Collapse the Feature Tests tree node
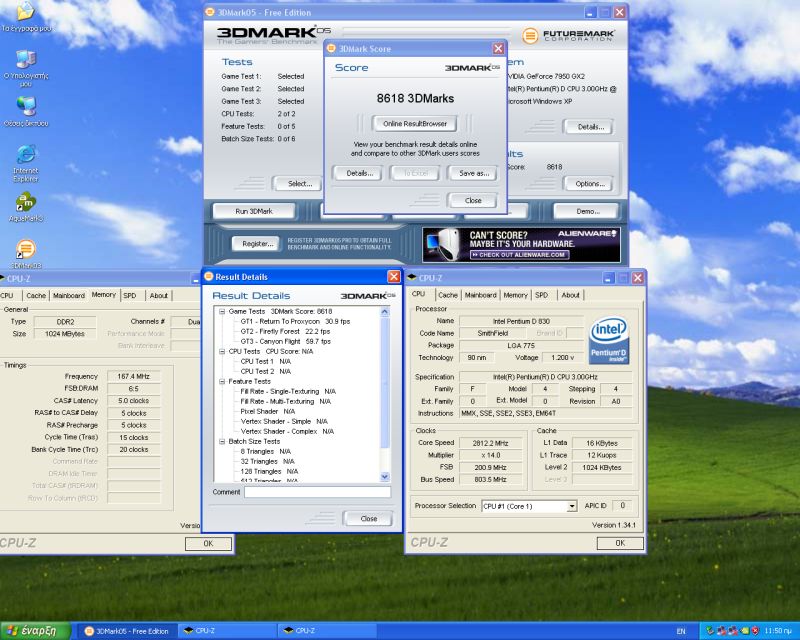This screenshot has width=800, height=640. 222,381
